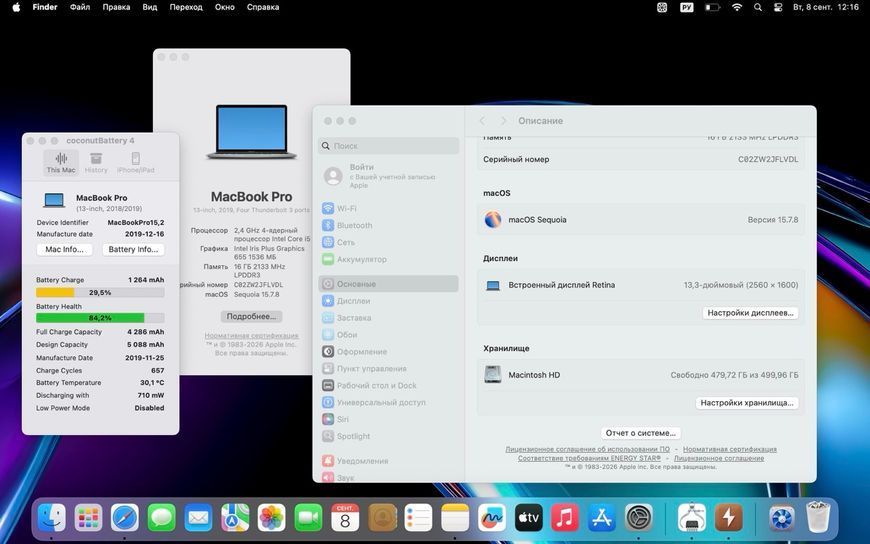Open the Файл menu
The width and height of the screenshot is (870, 544).
pyautogui.click(x=80, y=7)
